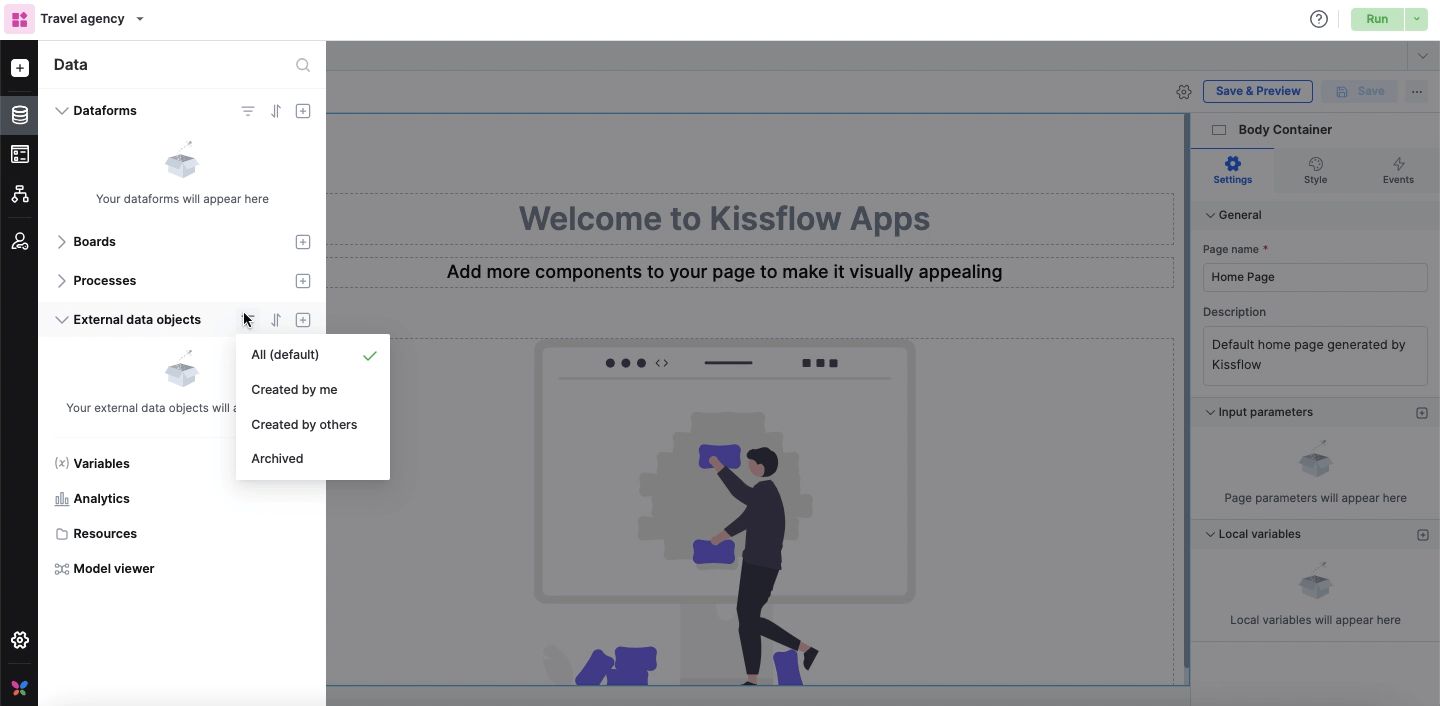
Task: Select the Add more components text block
Action: (724, 272)
